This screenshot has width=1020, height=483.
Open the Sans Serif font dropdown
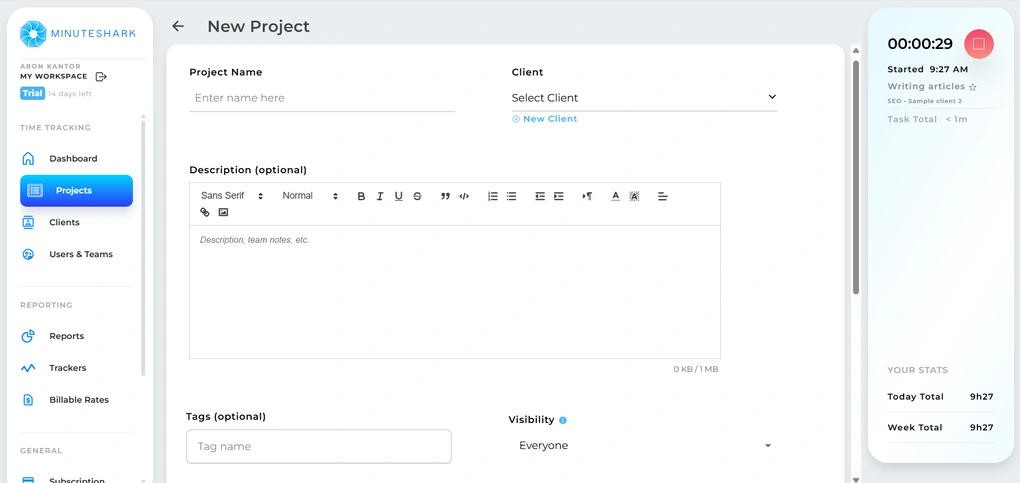pos(232,196)
